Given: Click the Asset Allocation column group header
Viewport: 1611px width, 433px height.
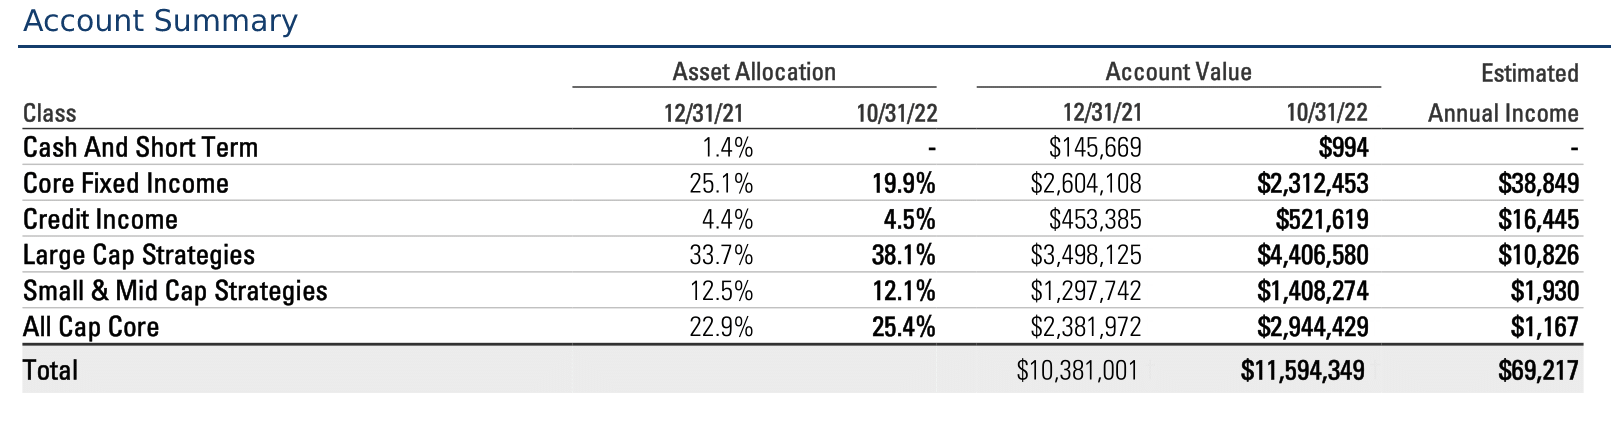Looking at the screenshot, I should click(x=754, y=72).
